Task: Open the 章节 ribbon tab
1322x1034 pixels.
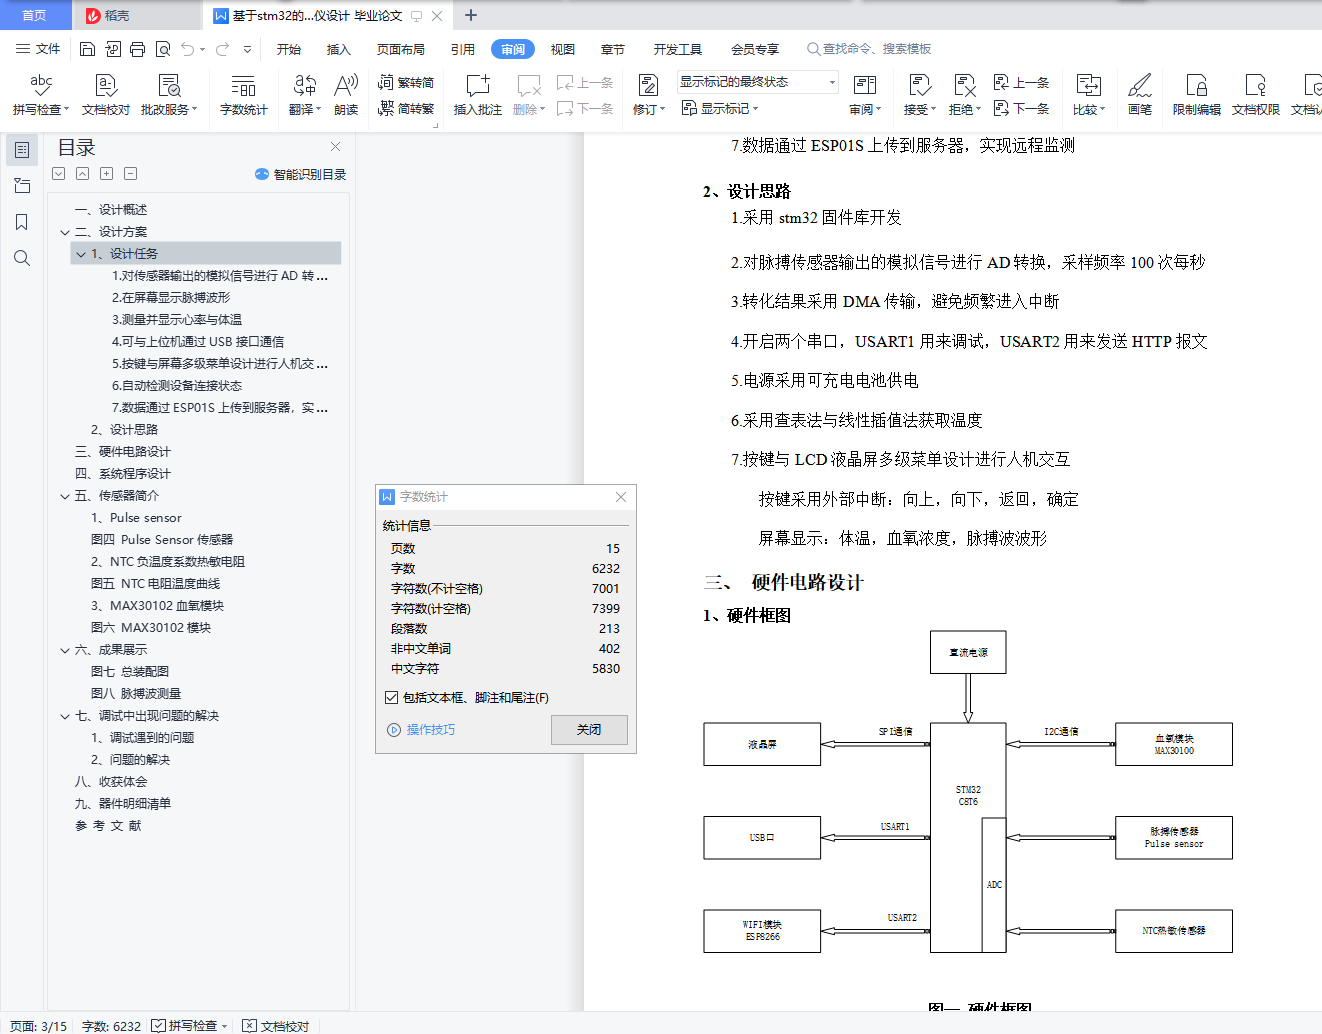Action: (x=613, y=49)
